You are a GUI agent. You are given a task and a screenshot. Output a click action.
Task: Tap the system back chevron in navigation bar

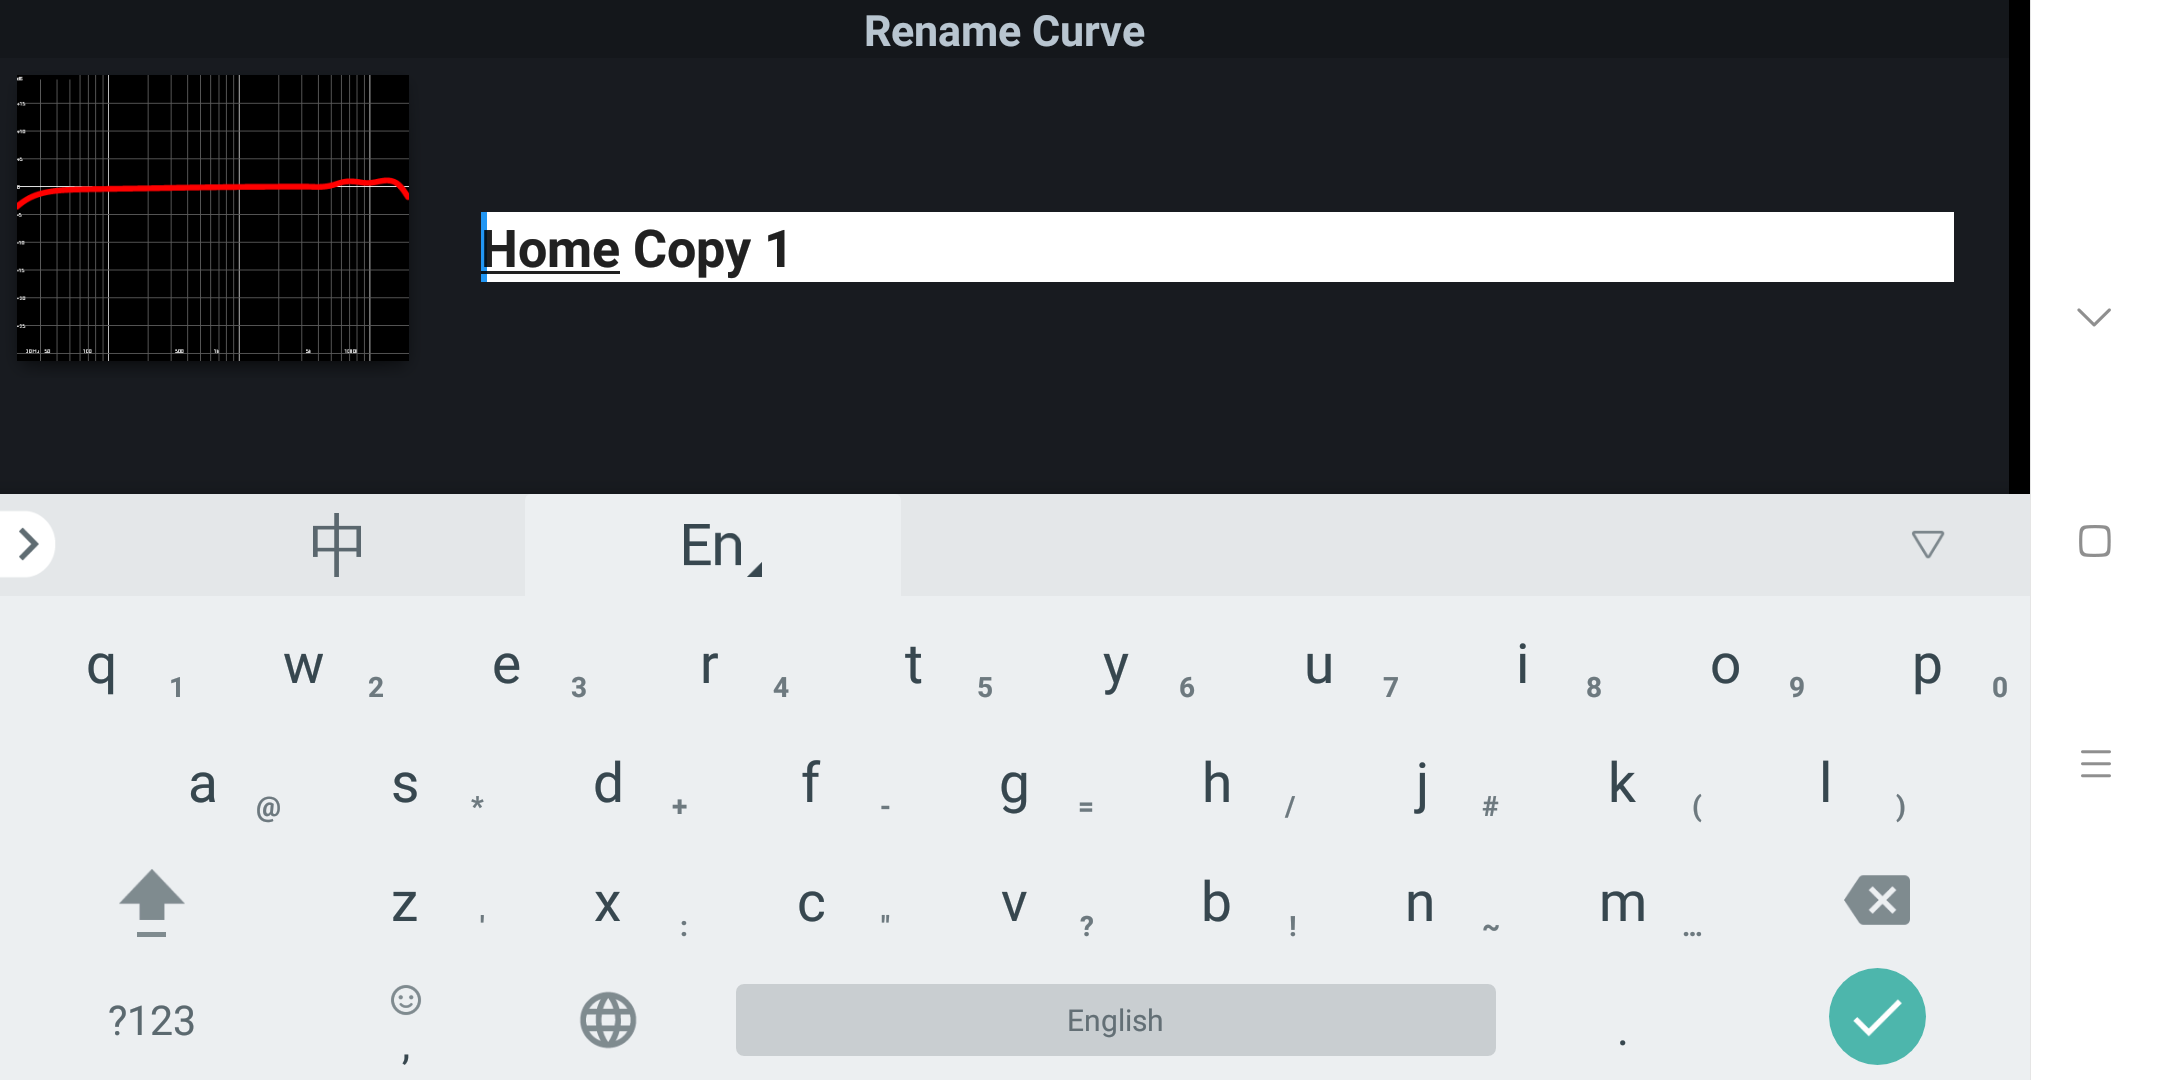pyautogui.click(x=2094, y=317)
